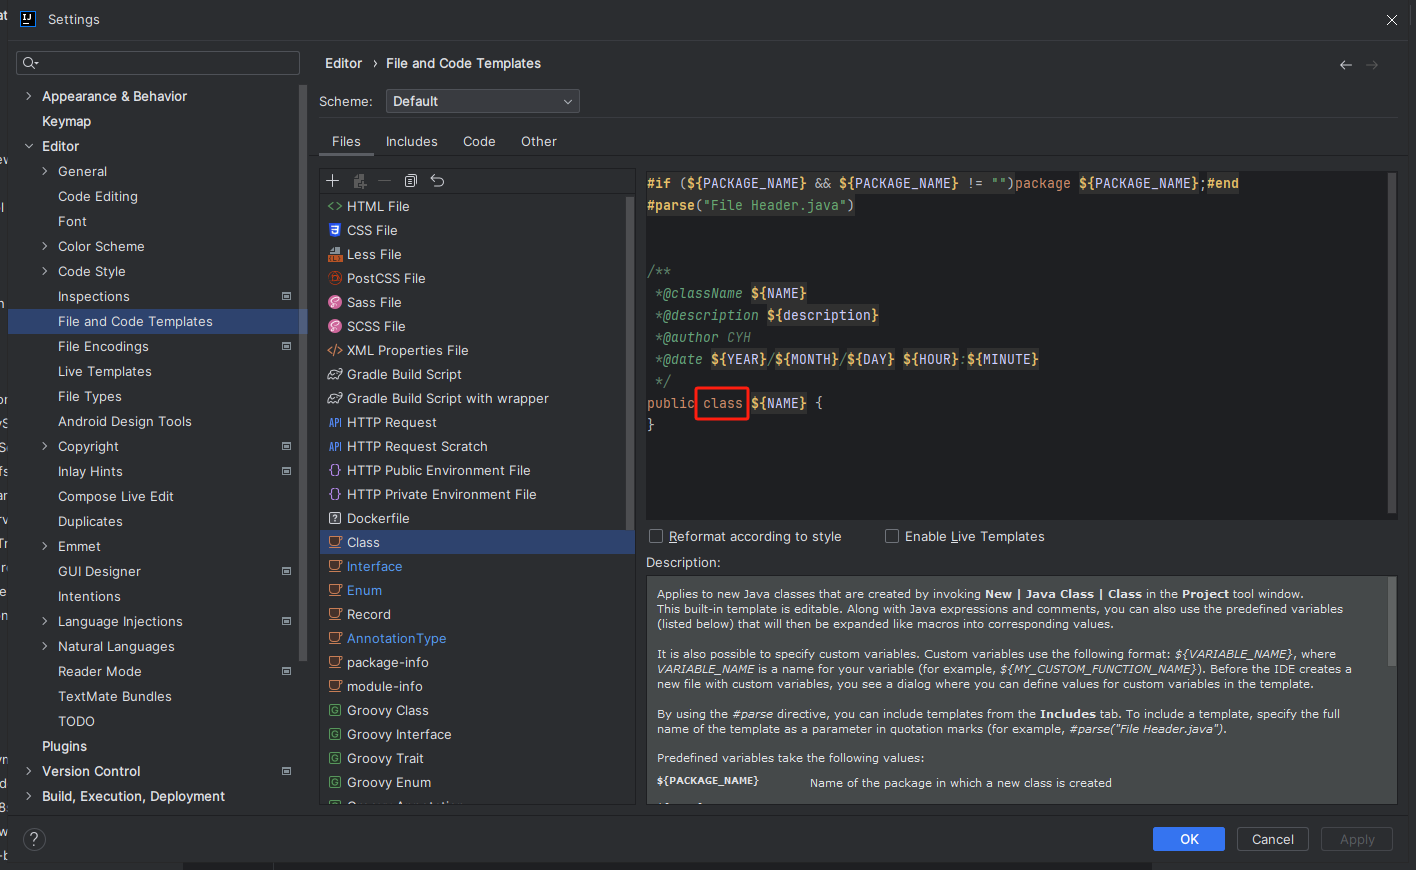Expand the General settings node

[x=44, y=171]
